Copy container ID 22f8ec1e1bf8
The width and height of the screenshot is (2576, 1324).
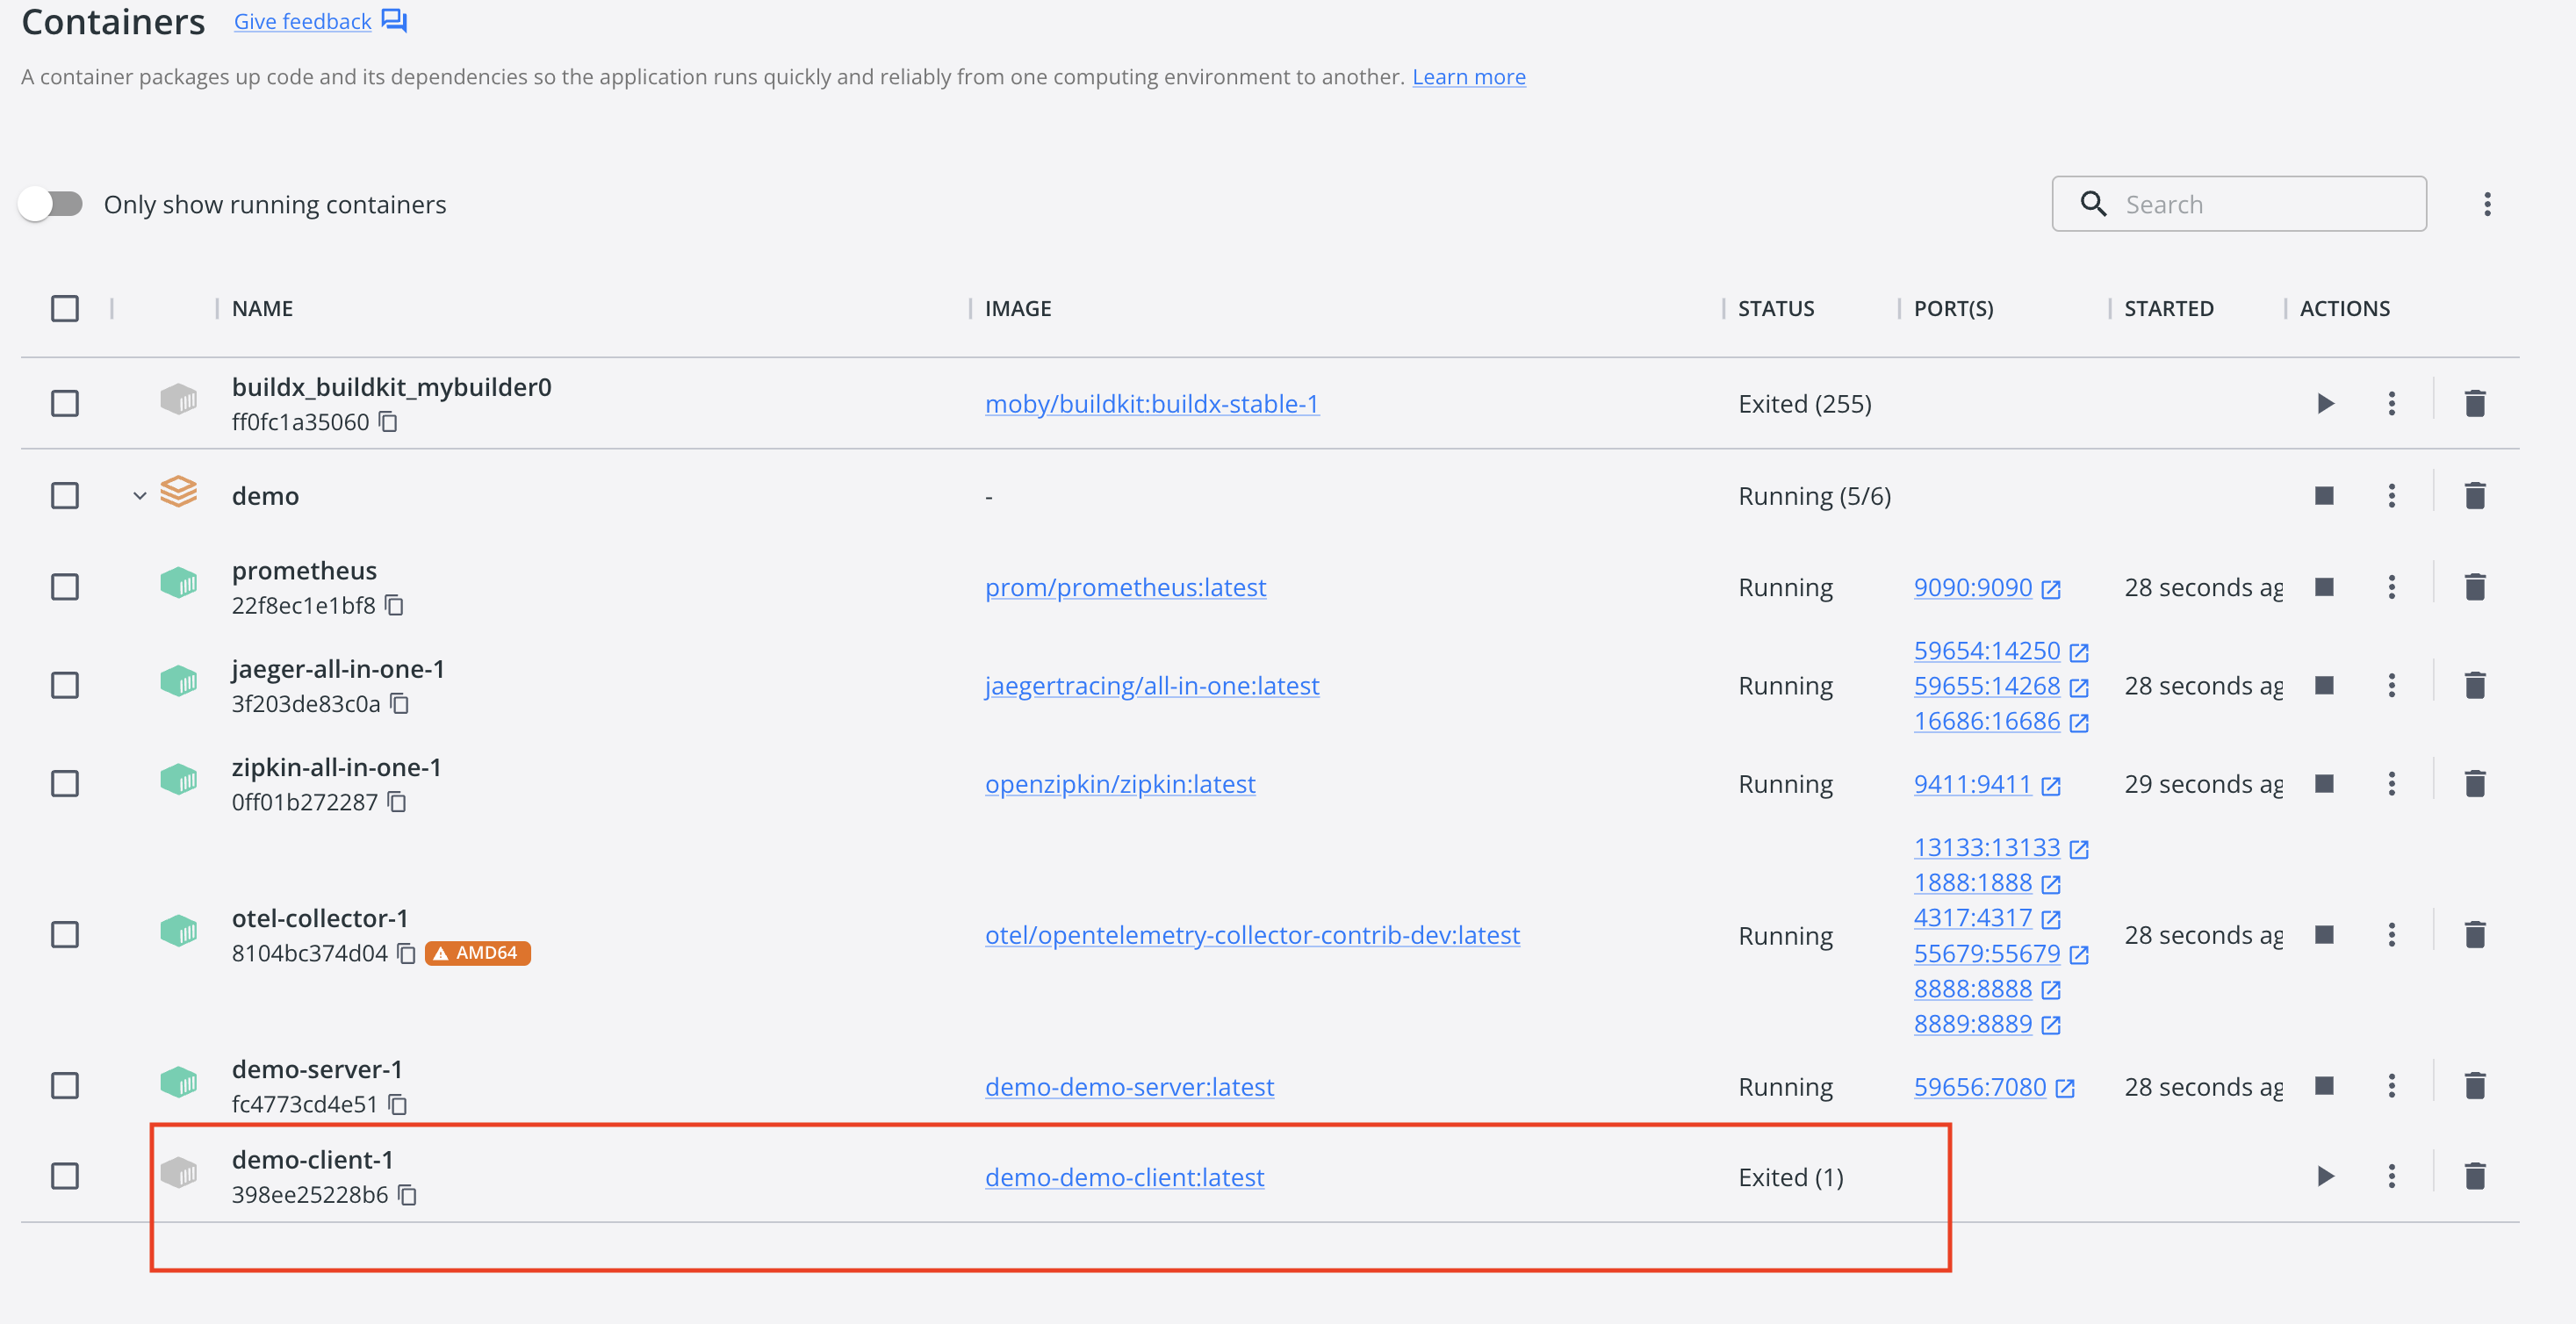coord(395,605)
